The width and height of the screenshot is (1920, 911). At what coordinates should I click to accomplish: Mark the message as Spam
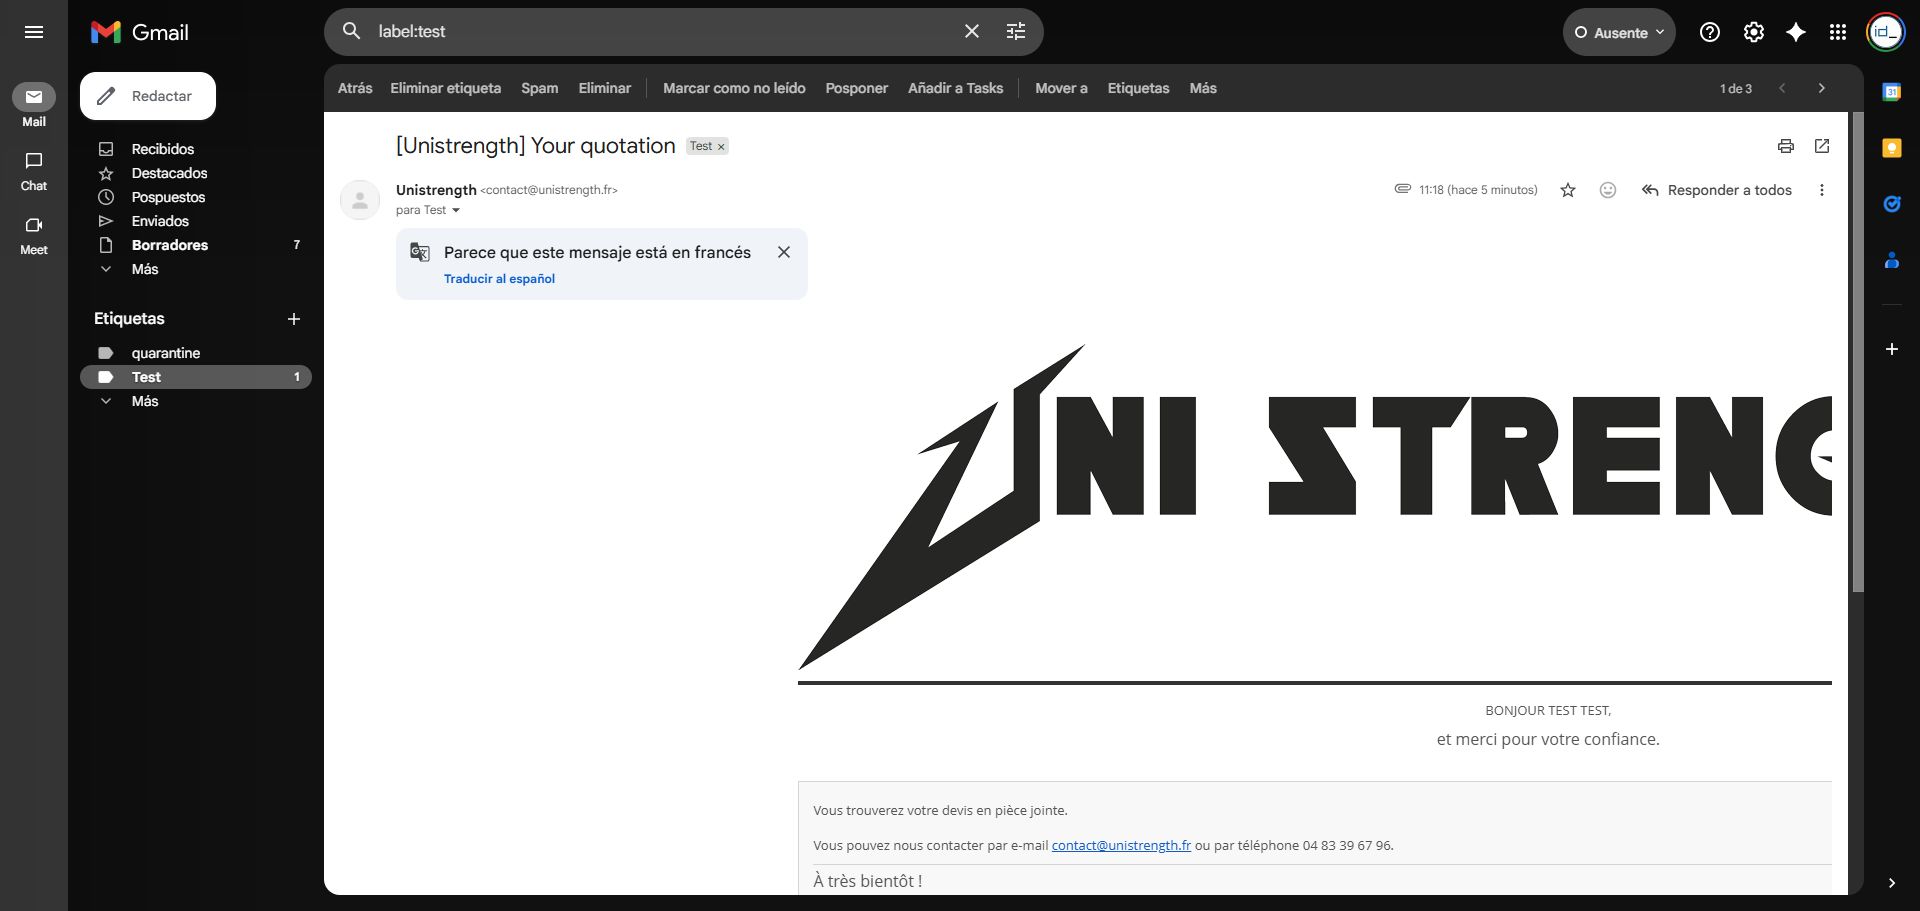(540, 88)
